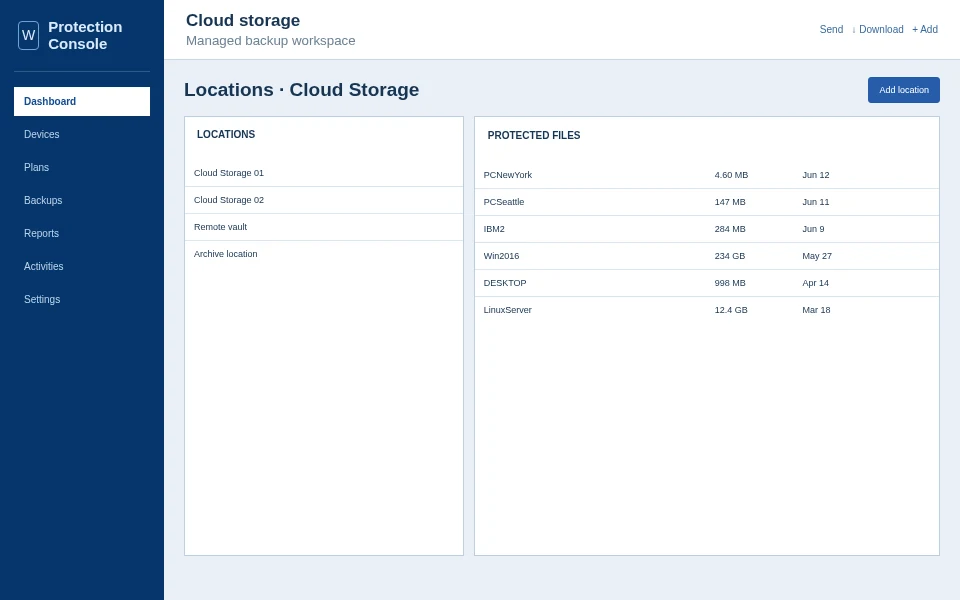Click the Add location button

pyautogui.click(x=904, y=90)
